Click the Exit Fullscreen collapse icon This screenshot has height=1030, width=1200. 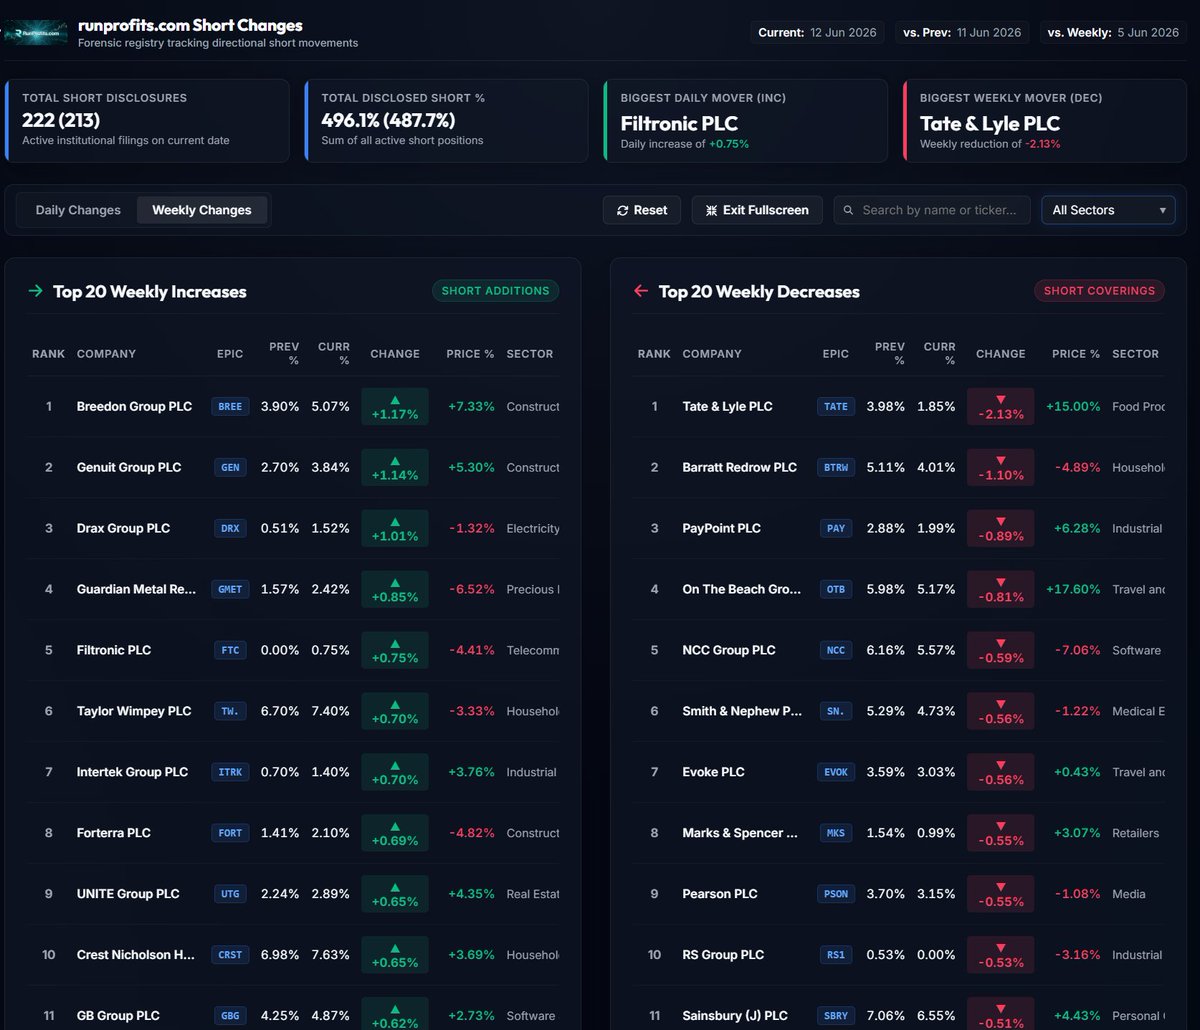(711, 210)
